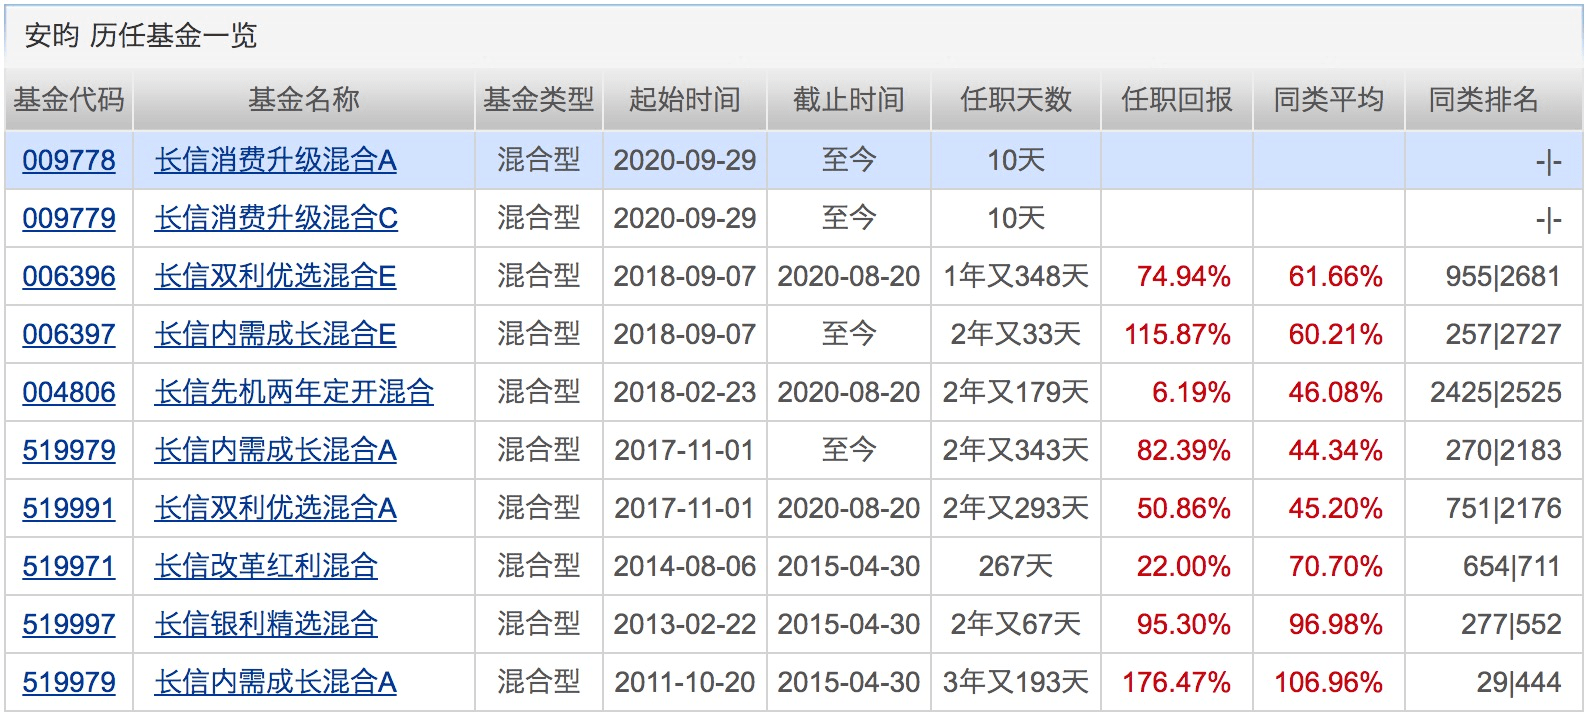Open fund code link 519971

[x=69, y=566]
